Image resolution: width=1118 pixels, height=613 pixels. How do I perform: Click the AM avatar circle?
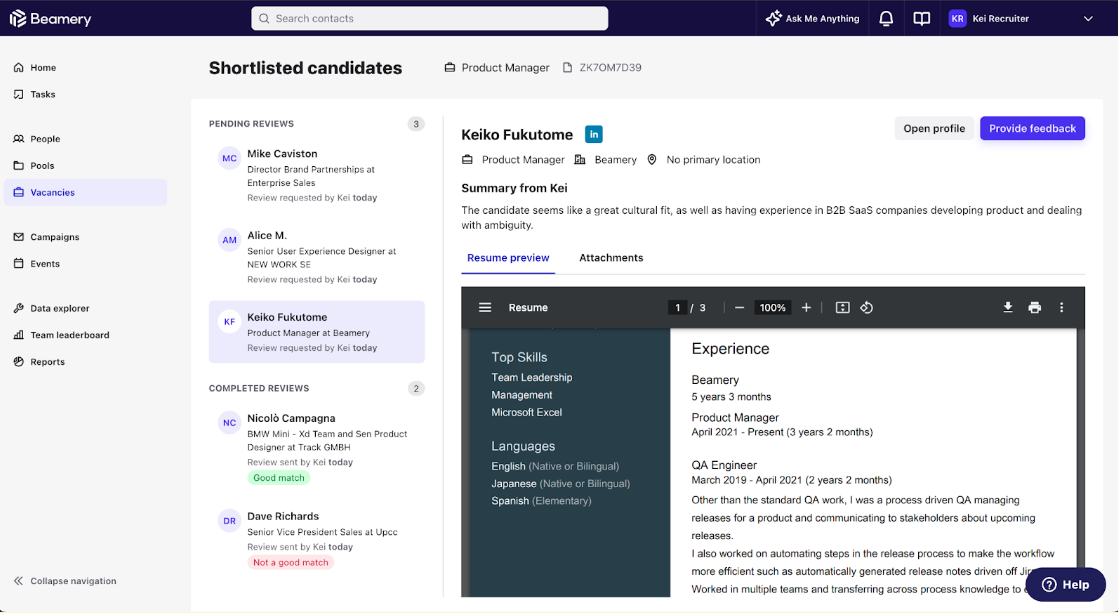click(229, 240)
